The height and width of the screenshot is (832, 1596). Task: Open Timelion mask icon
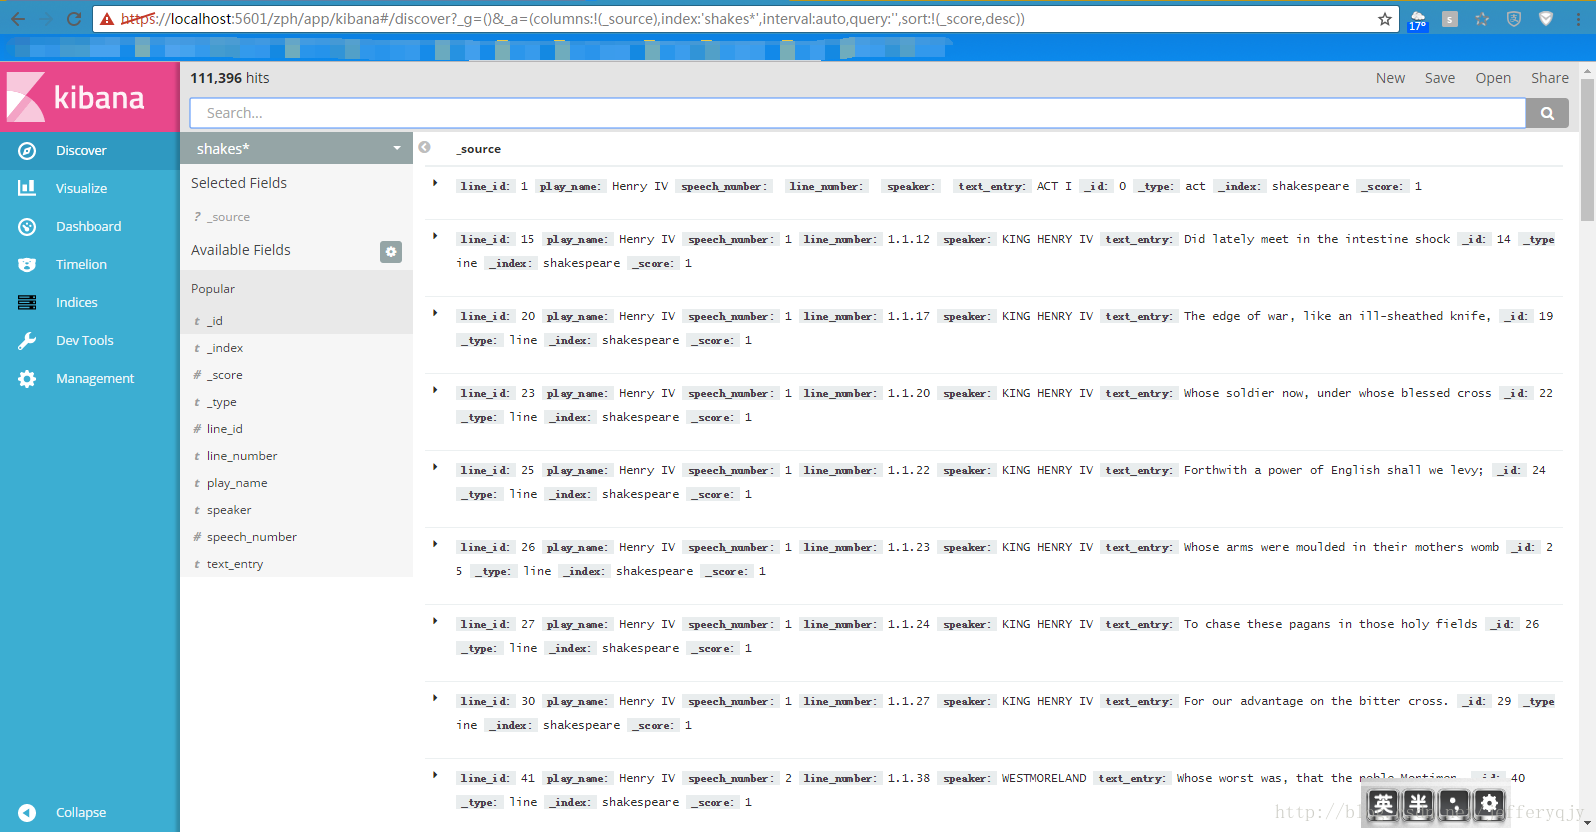click(27, 265)
